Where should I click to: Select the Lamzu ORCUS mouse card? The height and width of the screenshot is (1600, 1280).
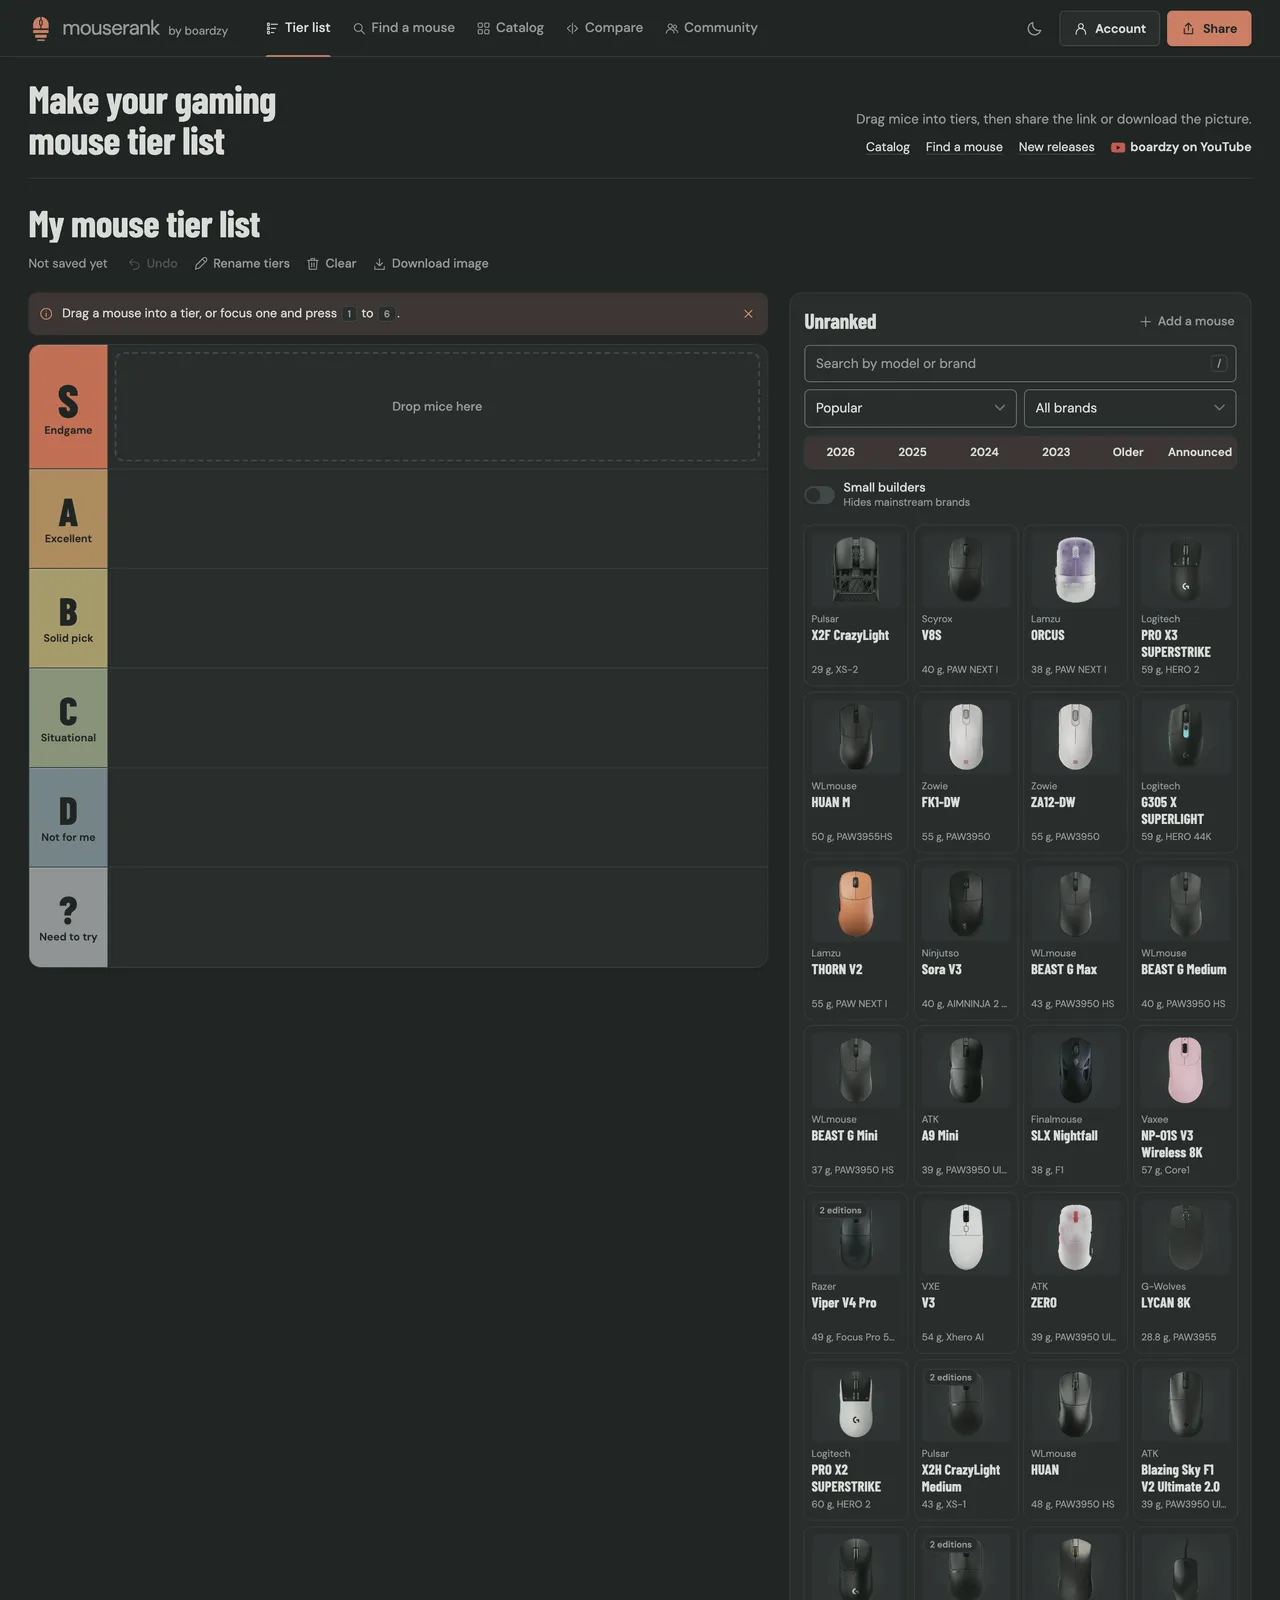[1075, 605]
